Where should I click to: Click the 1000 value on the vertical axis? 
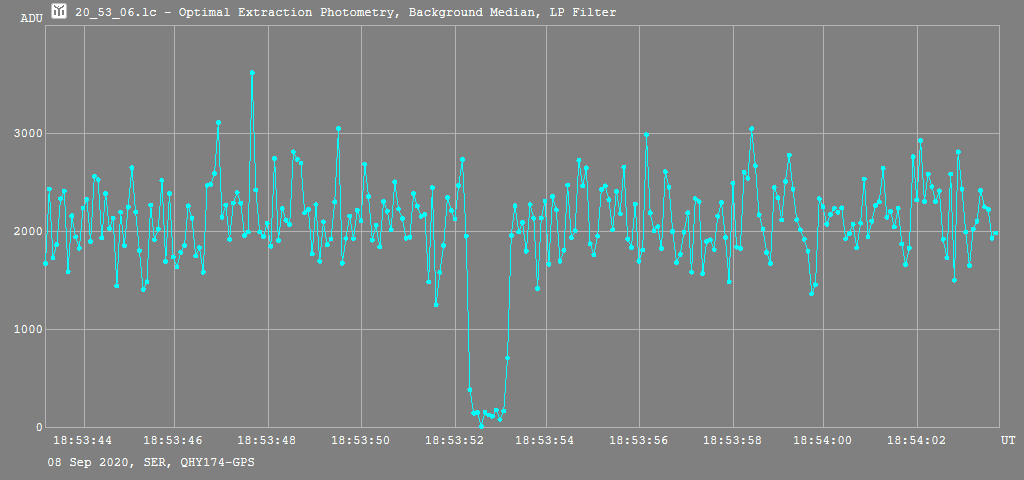coord(22,330)
